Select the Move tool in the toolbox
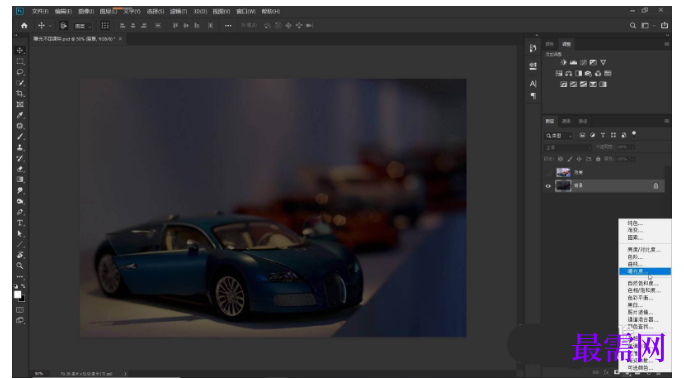 (x=20, y=51)
